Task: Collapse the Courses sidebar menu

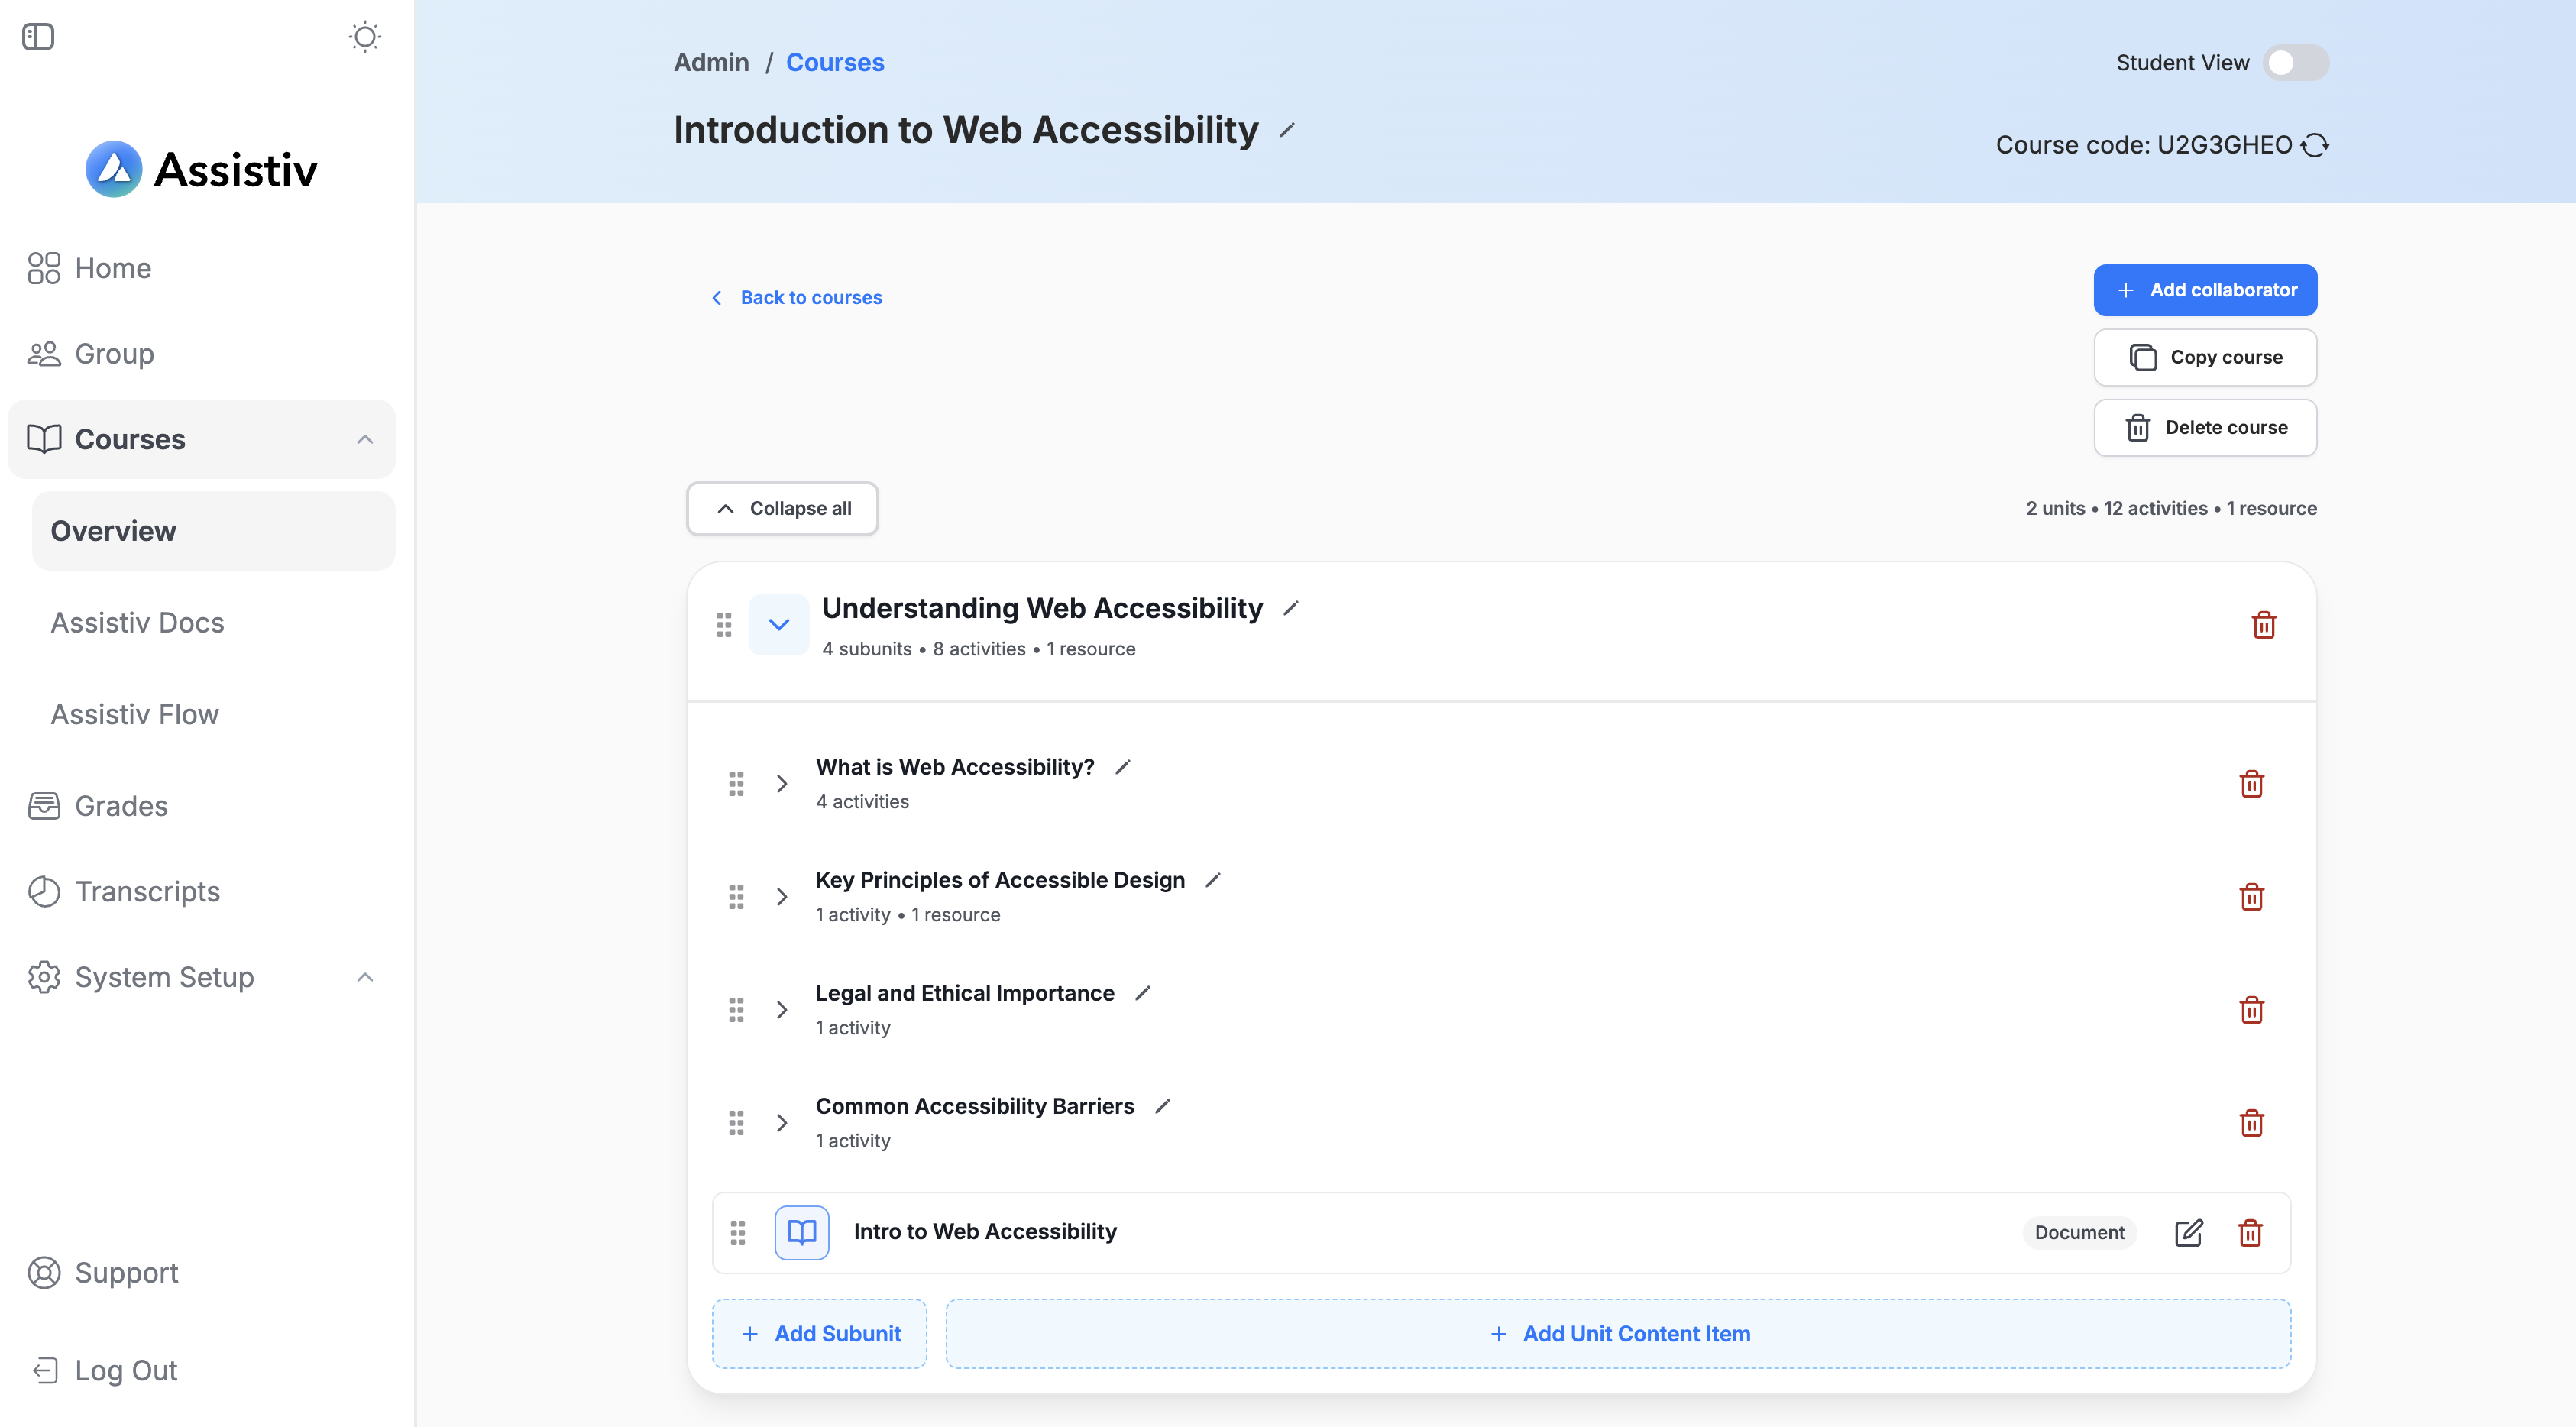Action: pos(365,440)
